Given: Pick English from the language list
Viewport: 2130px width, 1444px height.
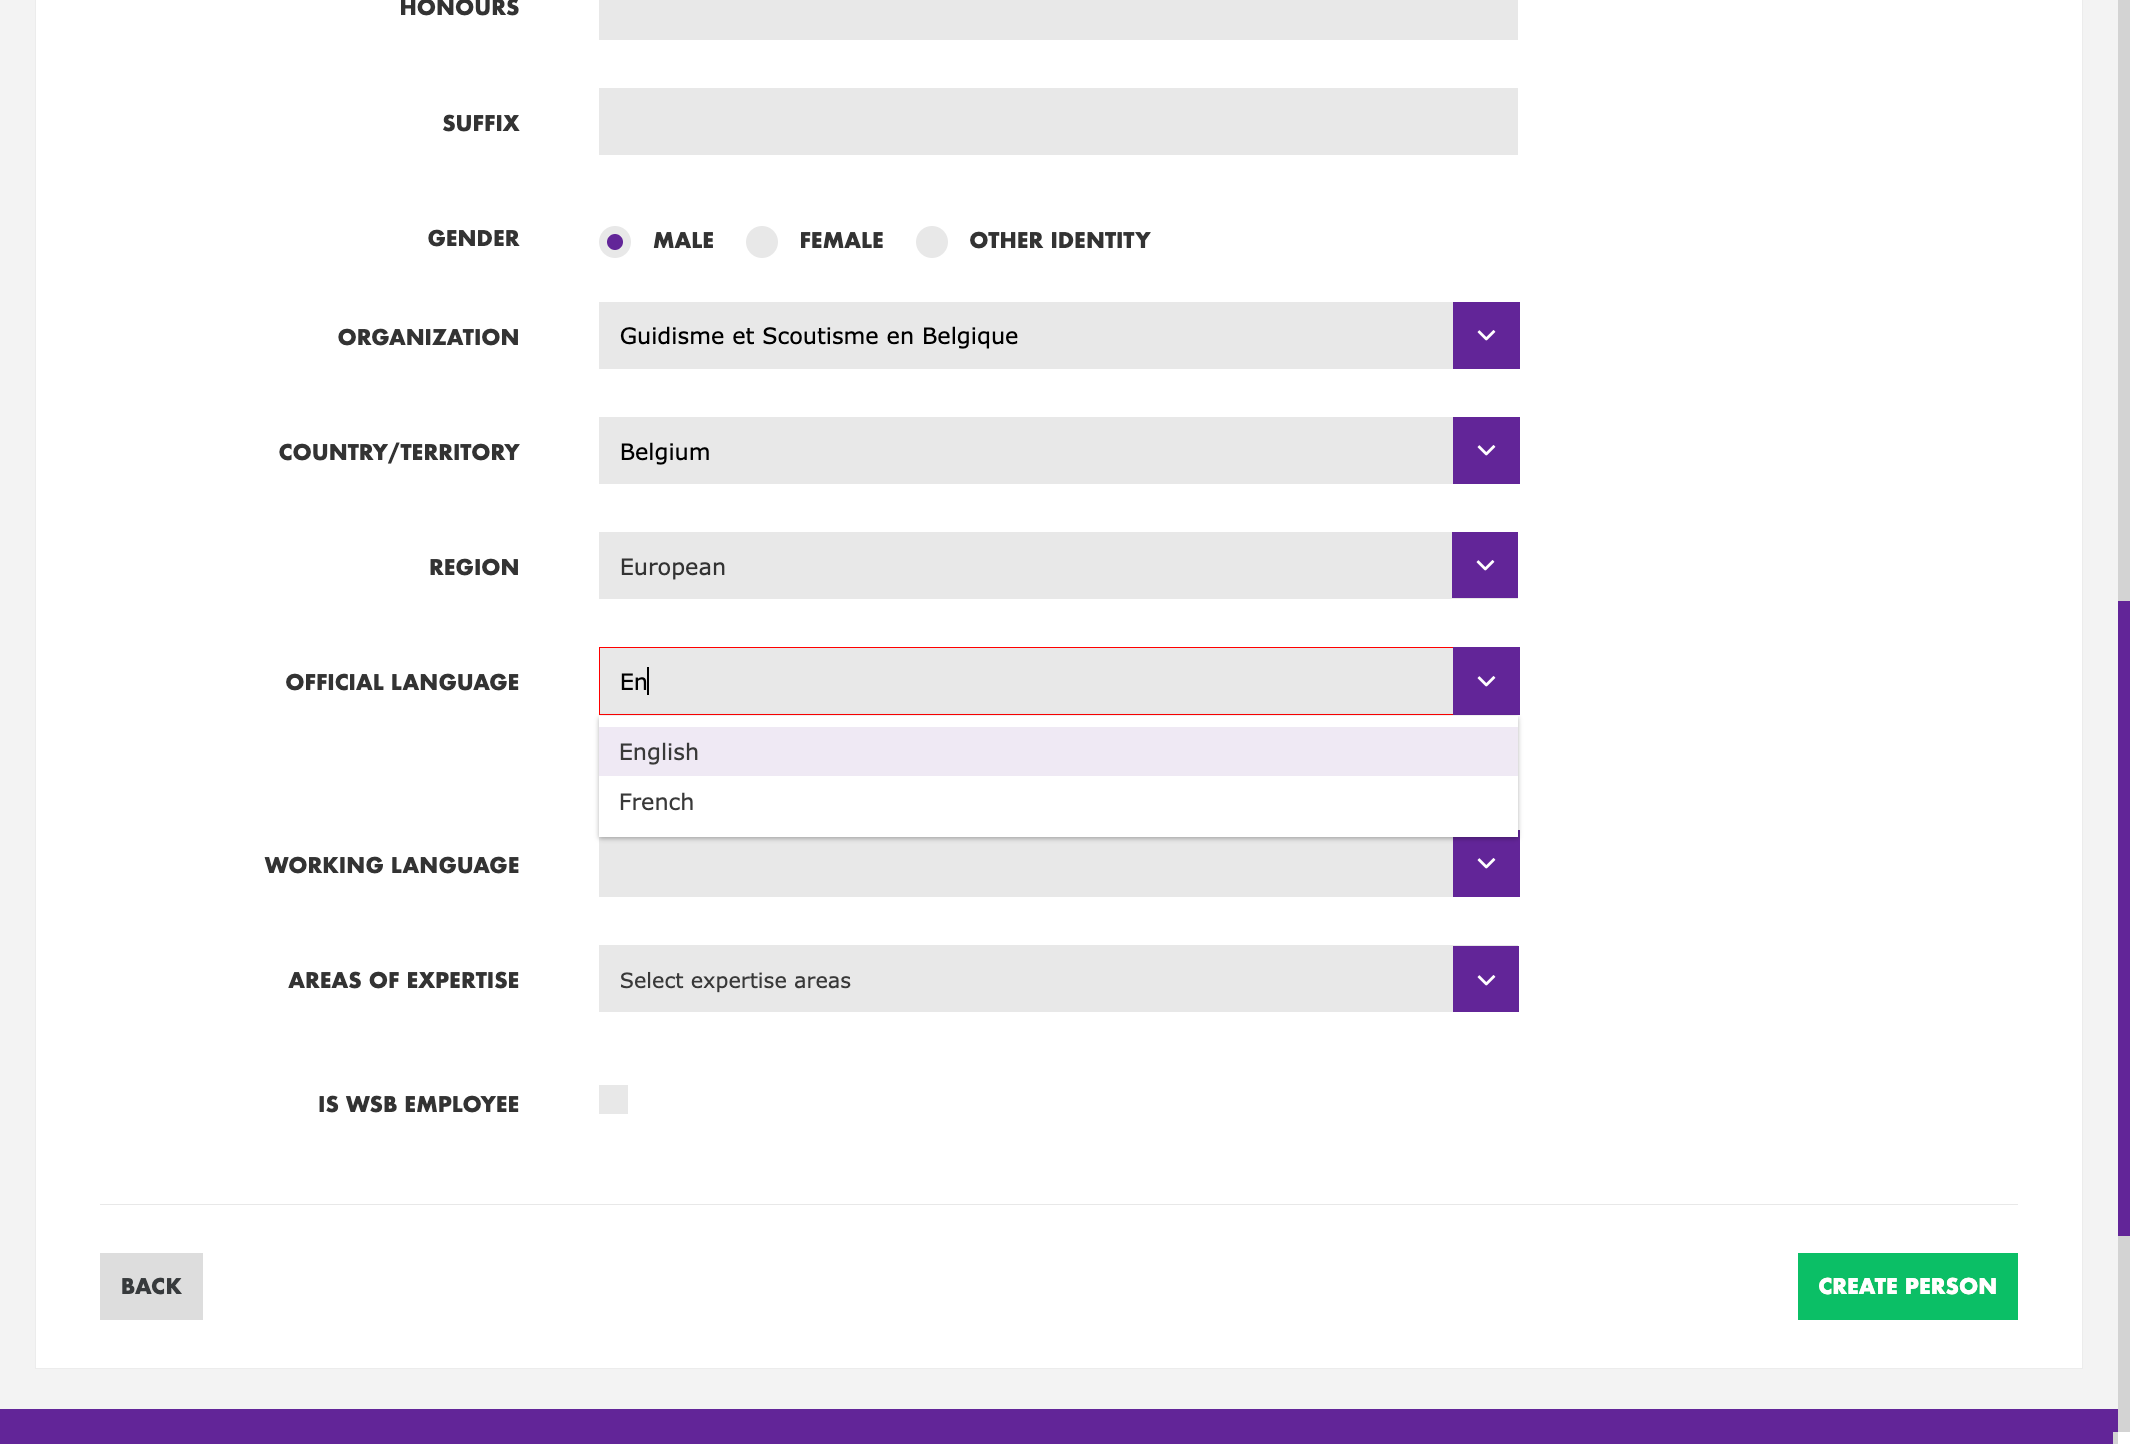Looking at the screenshot, I should tap(1058, 752).
